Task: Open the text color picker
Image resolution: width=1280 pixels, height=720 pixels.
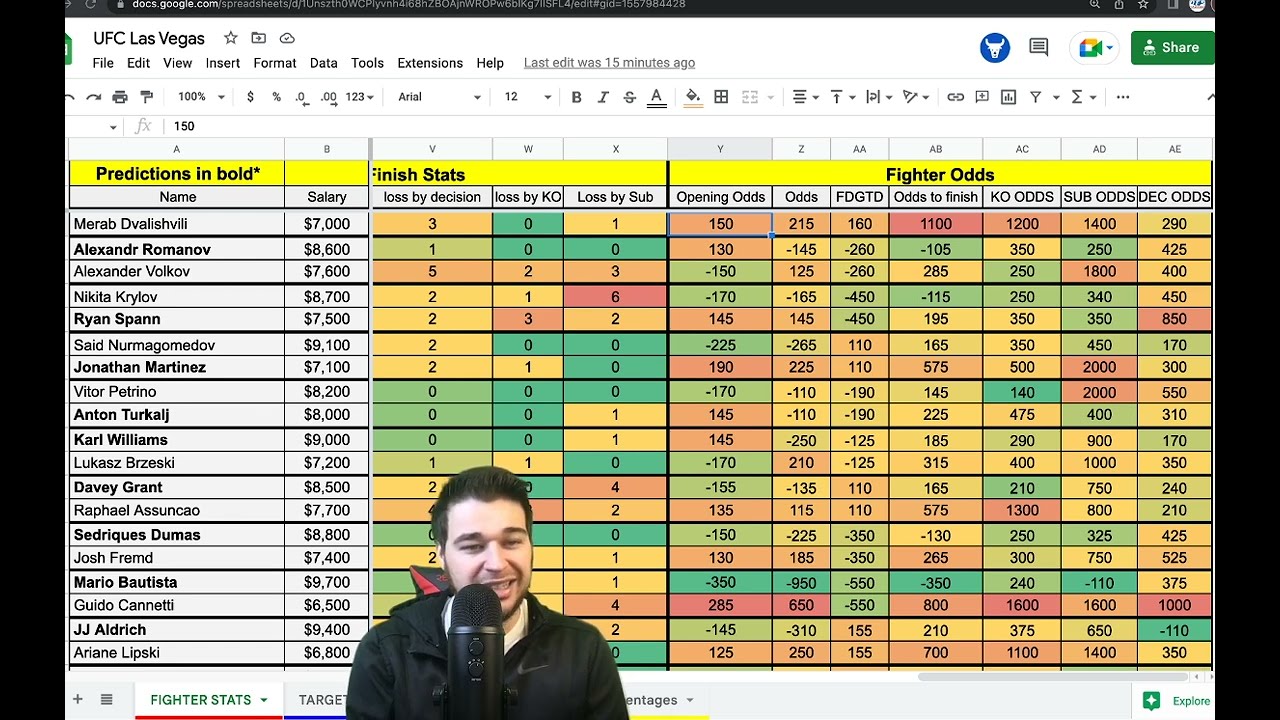Action: click(x=657, y=97)
